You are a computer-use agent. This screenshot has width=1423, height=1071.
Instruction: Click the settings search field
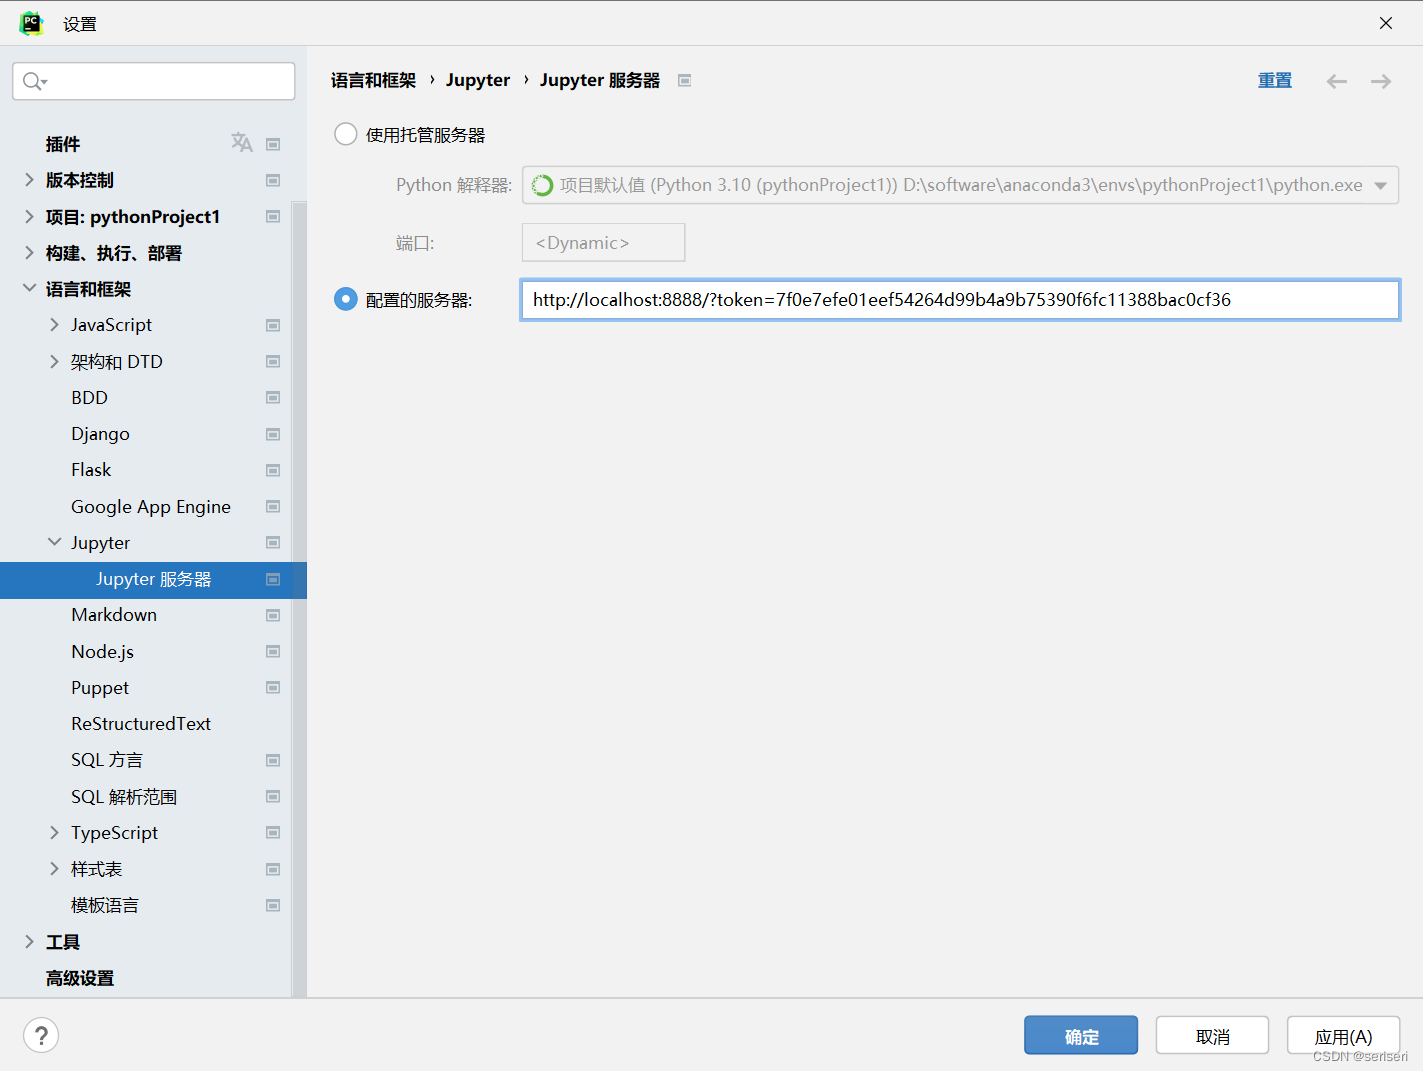coord(154,81)
